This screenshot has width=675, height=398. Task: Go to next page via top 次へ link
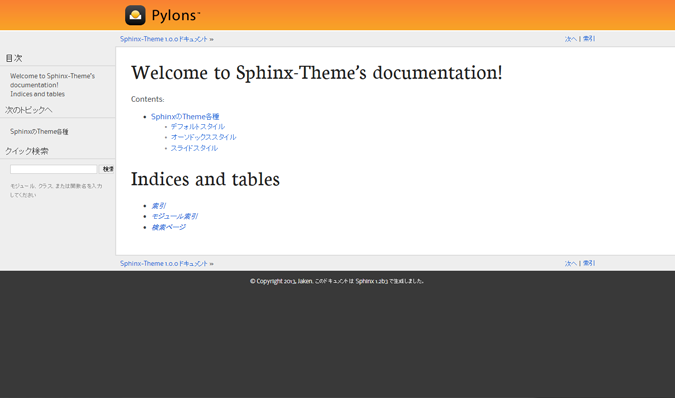[x=570, y=39]
